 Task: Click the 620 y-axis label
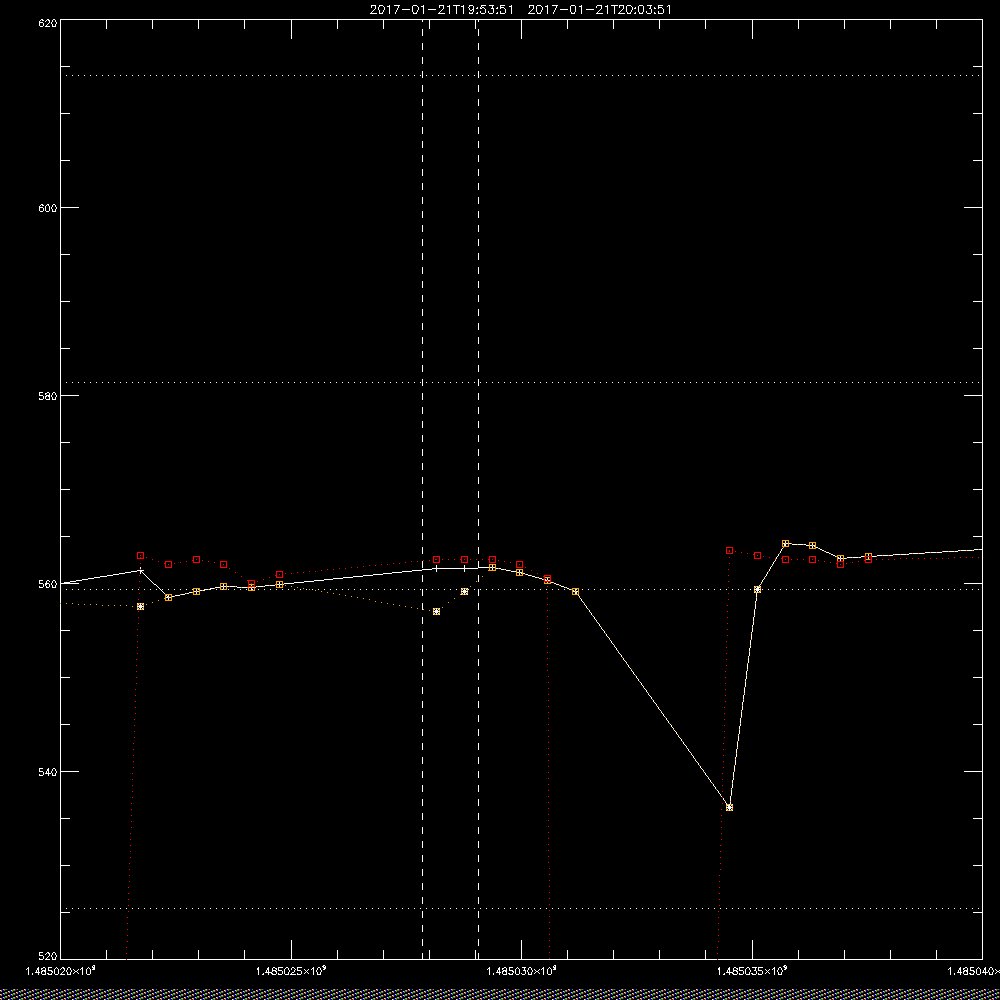point(48,23)
